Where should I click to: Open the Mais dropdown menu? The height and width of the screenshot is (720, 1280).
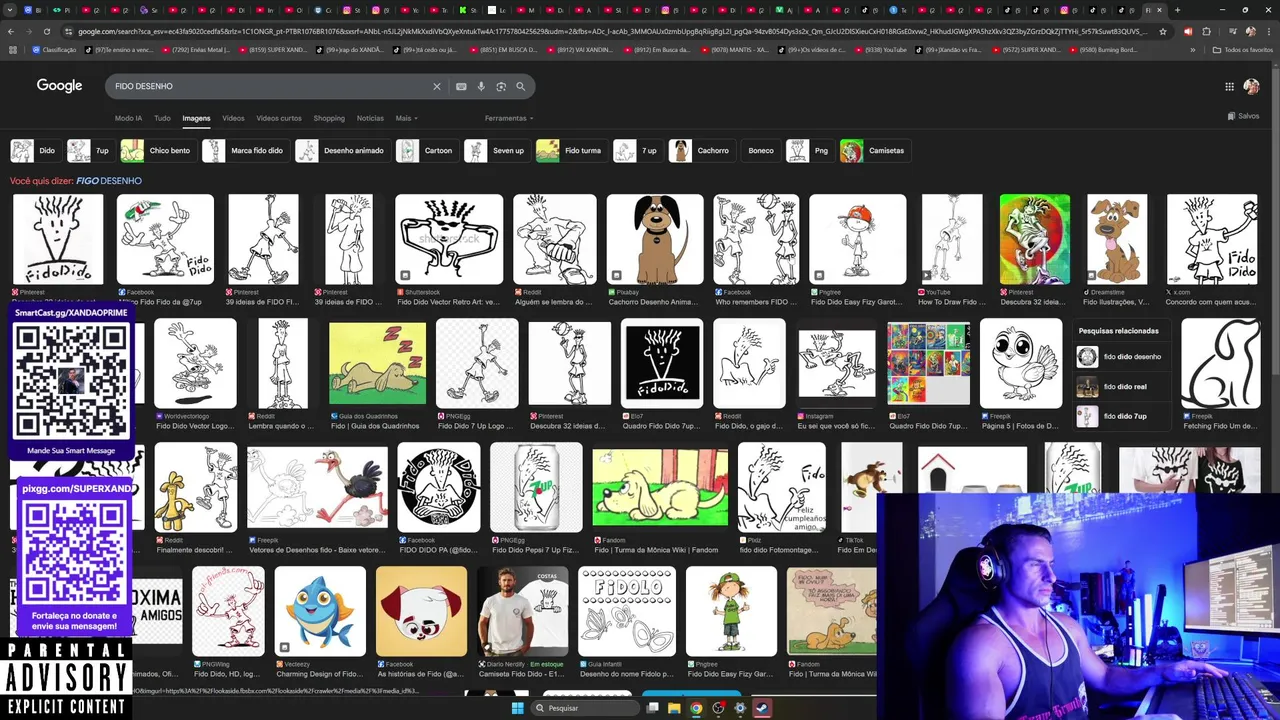click(406, 118)
